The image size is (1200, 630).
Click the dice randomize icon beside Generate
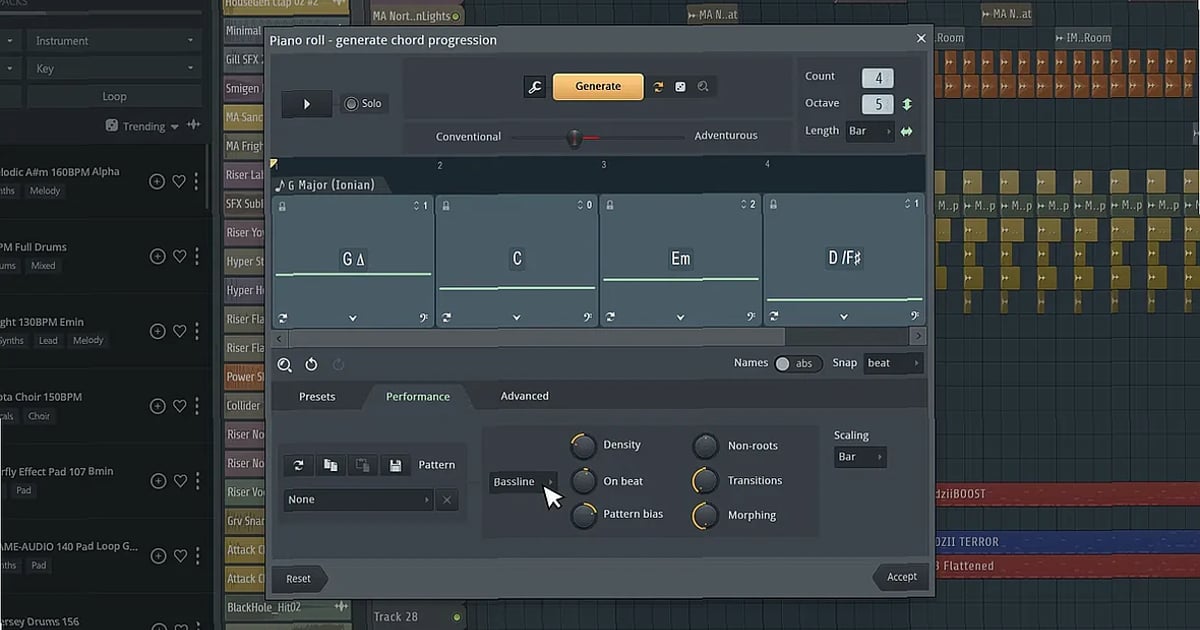[x=681, y=86]
